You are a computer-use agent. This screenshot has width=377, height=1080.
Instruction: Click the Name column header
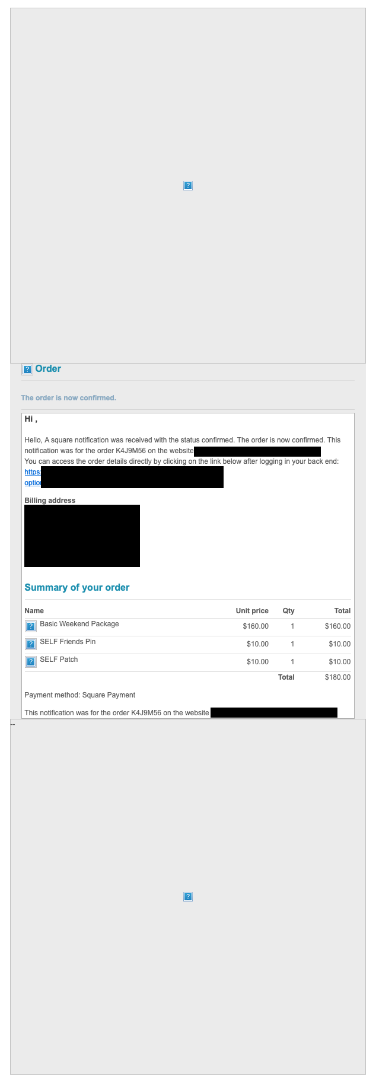click(34, 610)
